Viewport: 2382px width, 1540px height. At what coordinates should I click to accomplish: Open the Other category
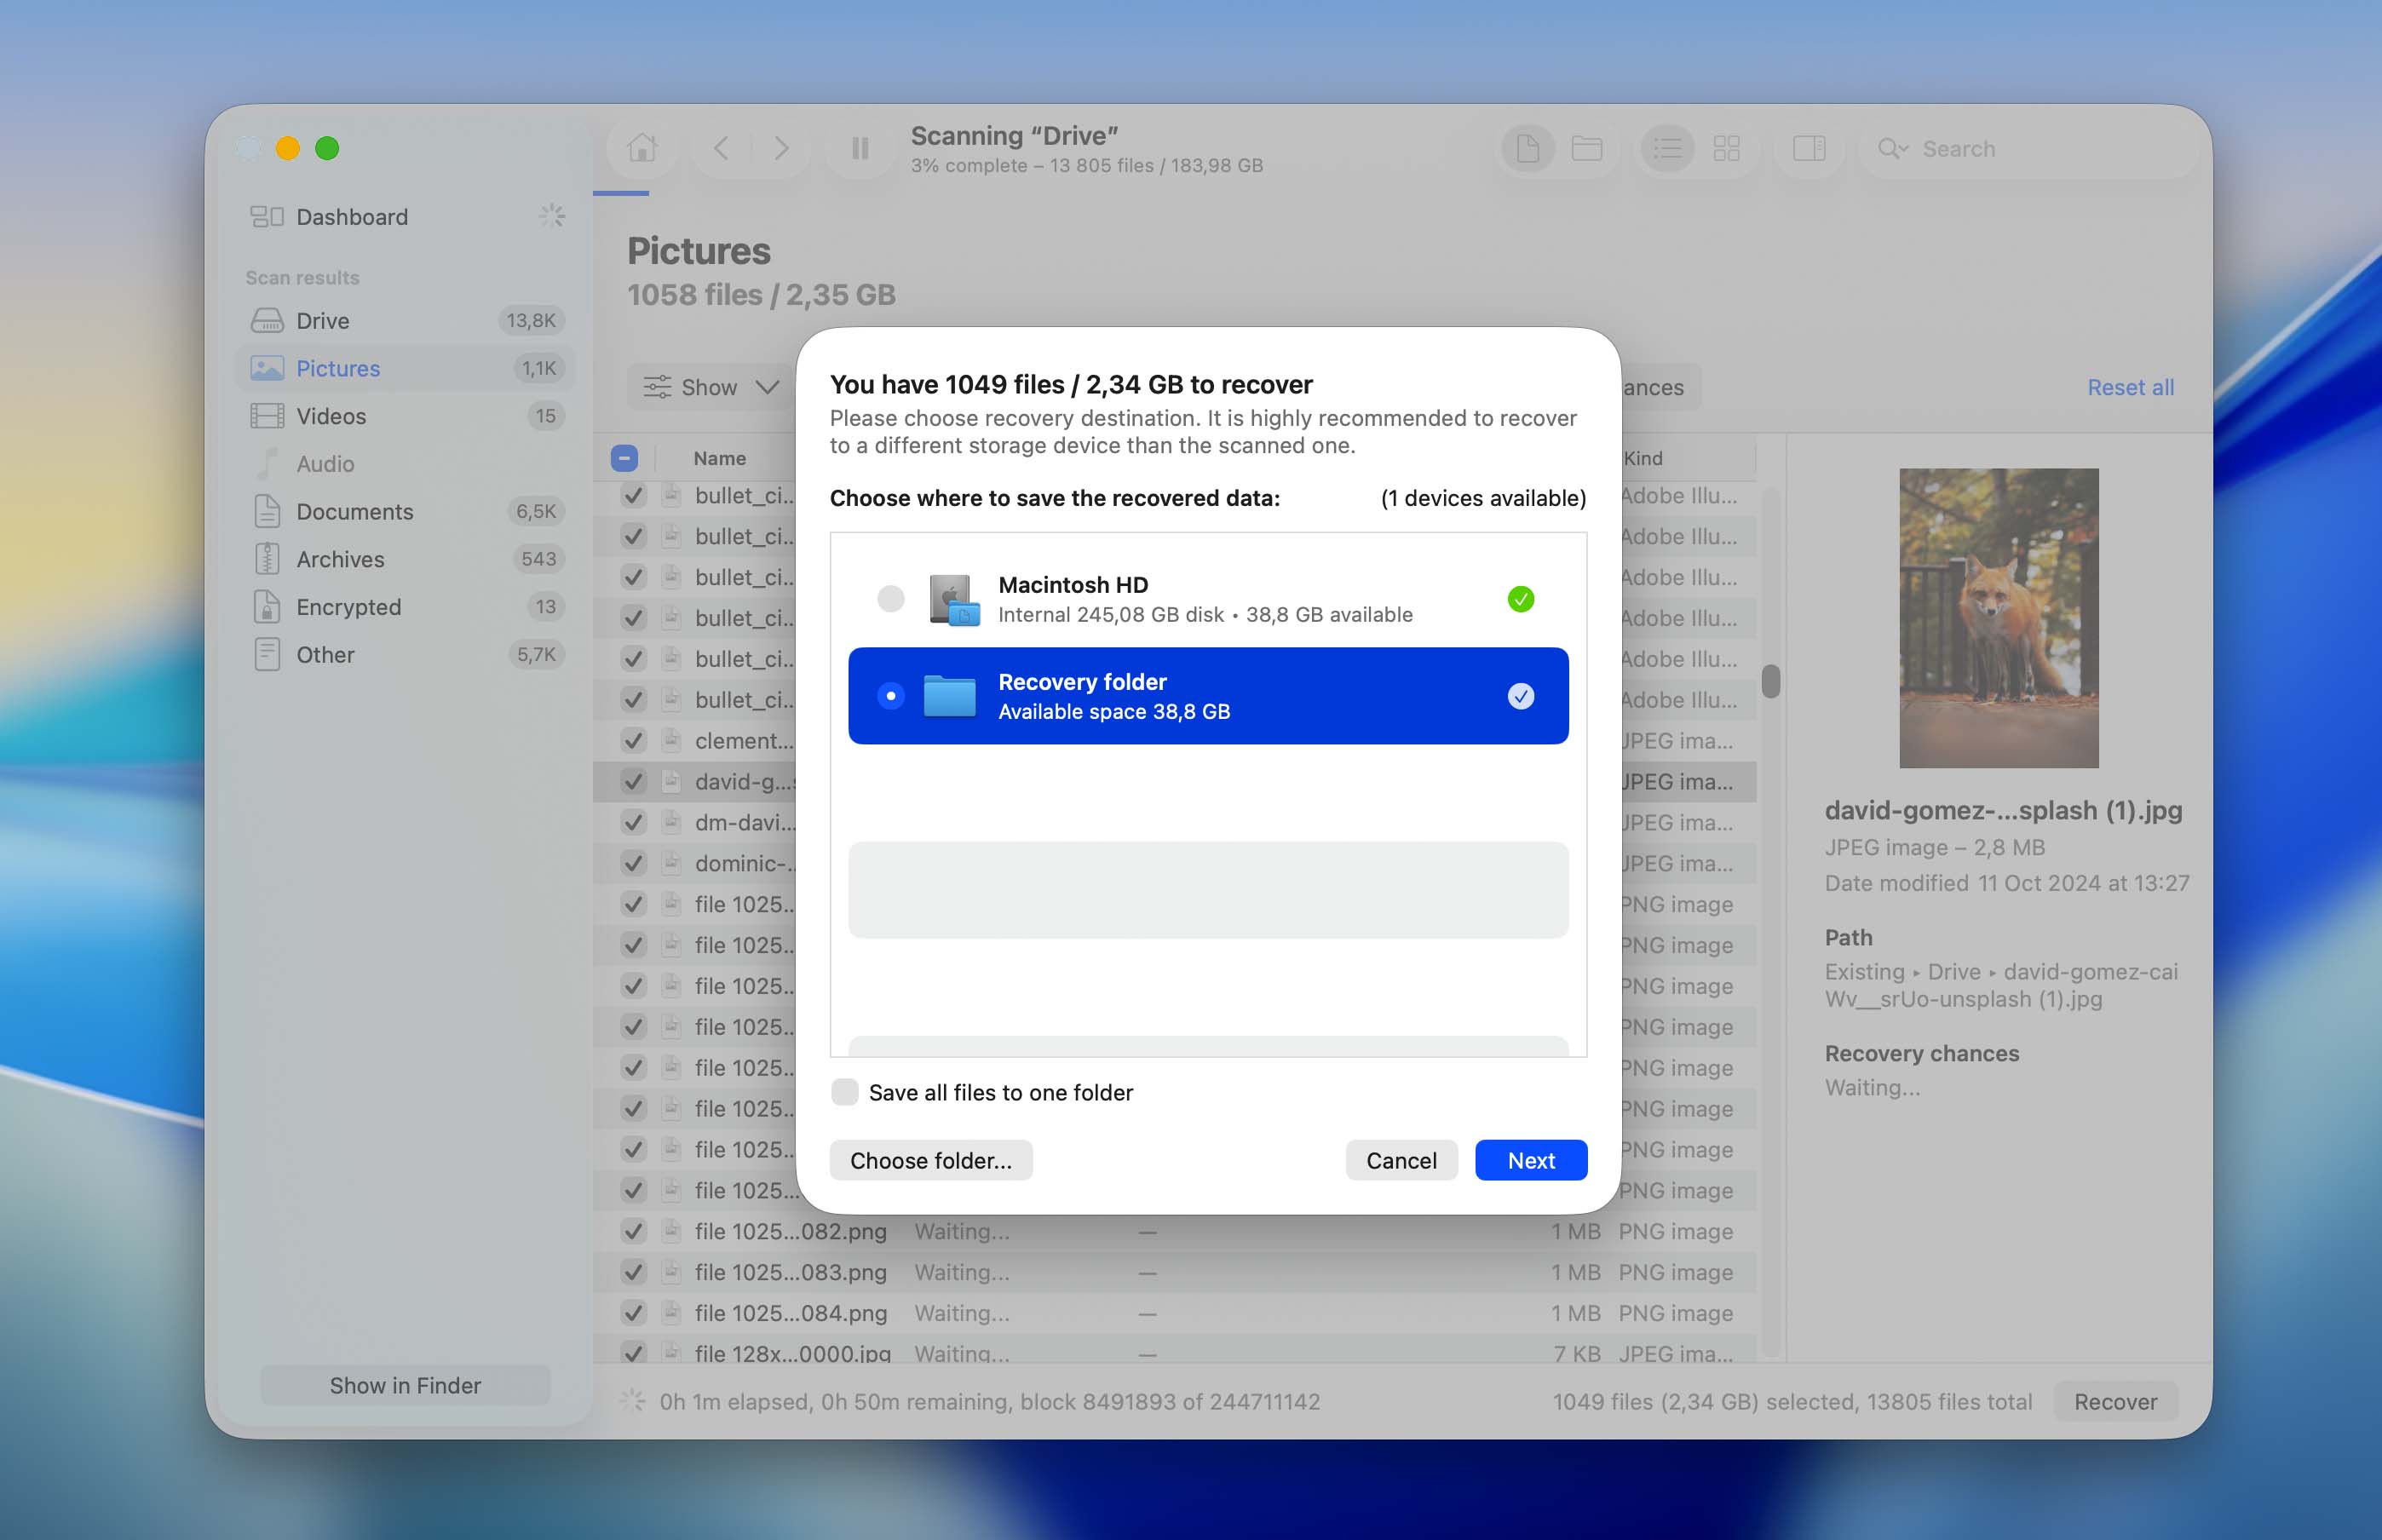click(405, 655)
